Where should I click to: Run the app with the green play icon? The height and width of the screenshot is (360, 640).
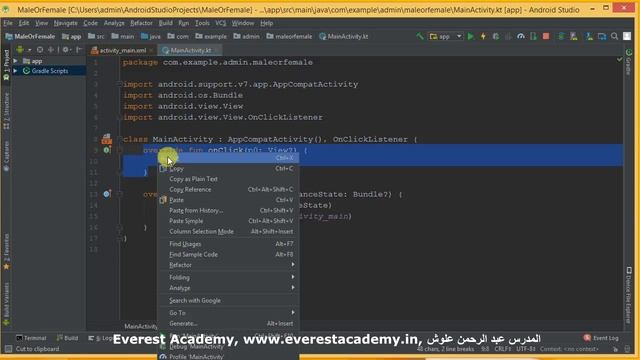[x=471, y=36]
